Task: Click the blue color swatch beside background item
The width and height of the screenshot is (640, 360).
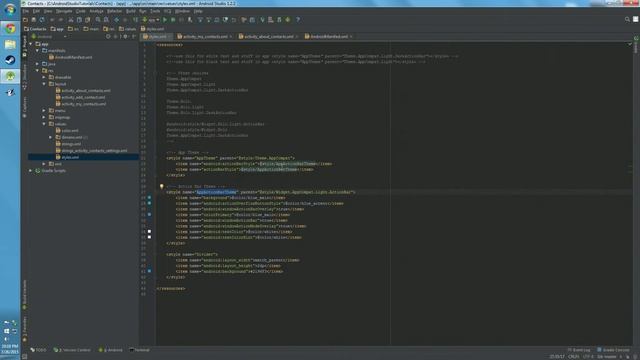Action: (x=149, y=198)
